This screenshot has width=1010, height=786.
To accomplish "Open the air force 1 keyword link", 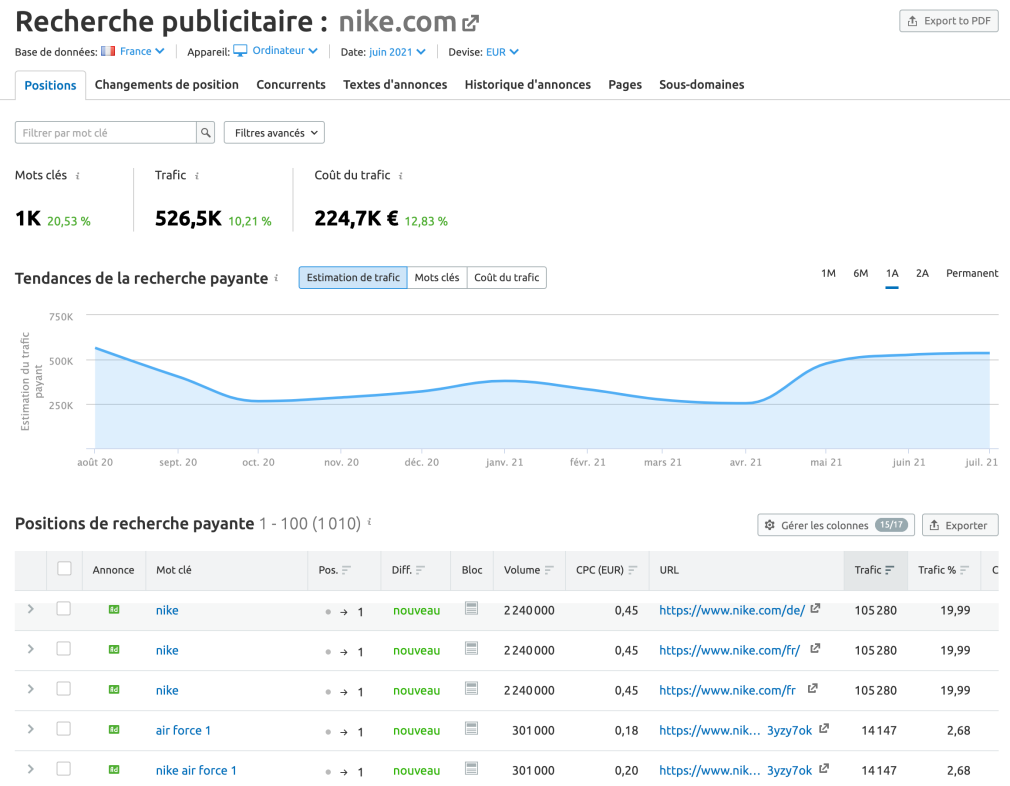I will pos(183,730).
